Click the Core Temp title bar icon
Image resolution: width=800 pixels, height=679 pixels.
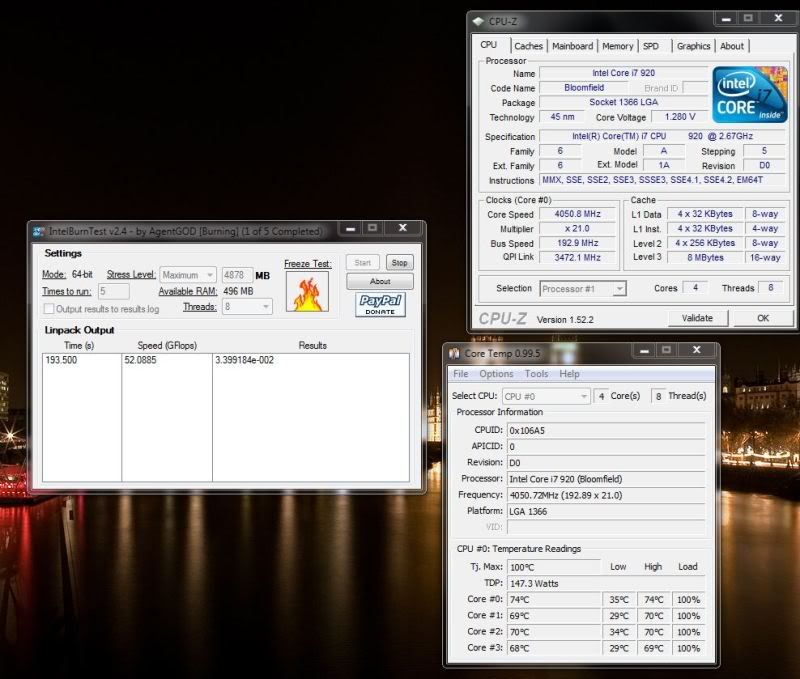pyautogui.click(x=454, y=354)
